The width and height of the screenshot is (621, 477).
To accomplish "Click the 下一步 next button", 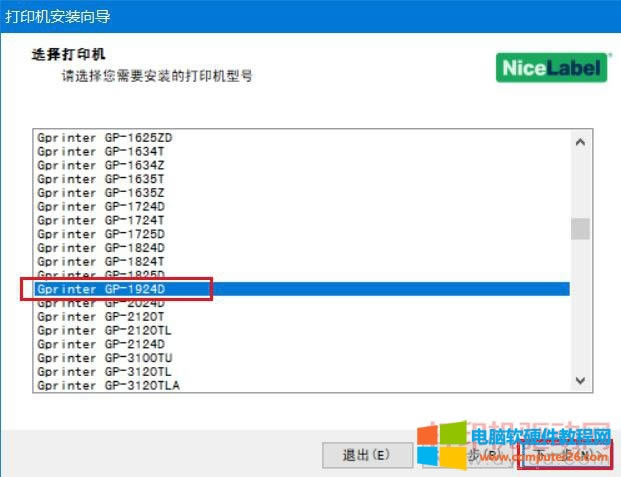I will click(x=565, y=455).
